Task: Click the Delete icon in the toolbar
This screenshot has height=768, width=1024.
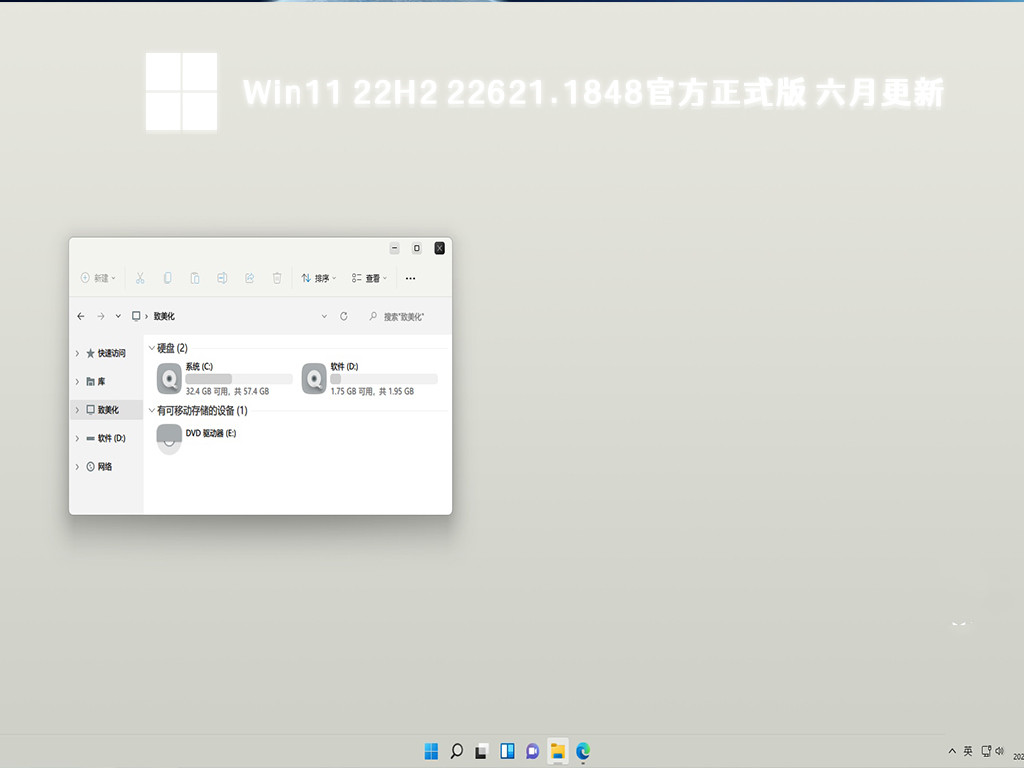Action: pyautogui.click(x=277, y=278)
